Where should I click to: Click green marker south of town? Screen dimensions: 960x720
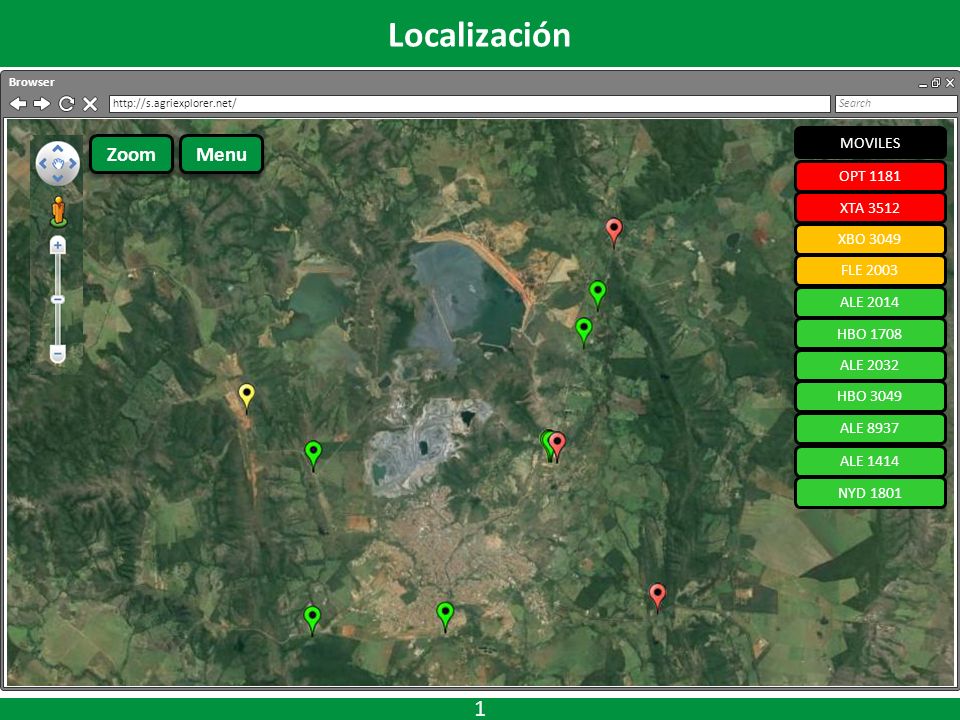tap(445, 616)
